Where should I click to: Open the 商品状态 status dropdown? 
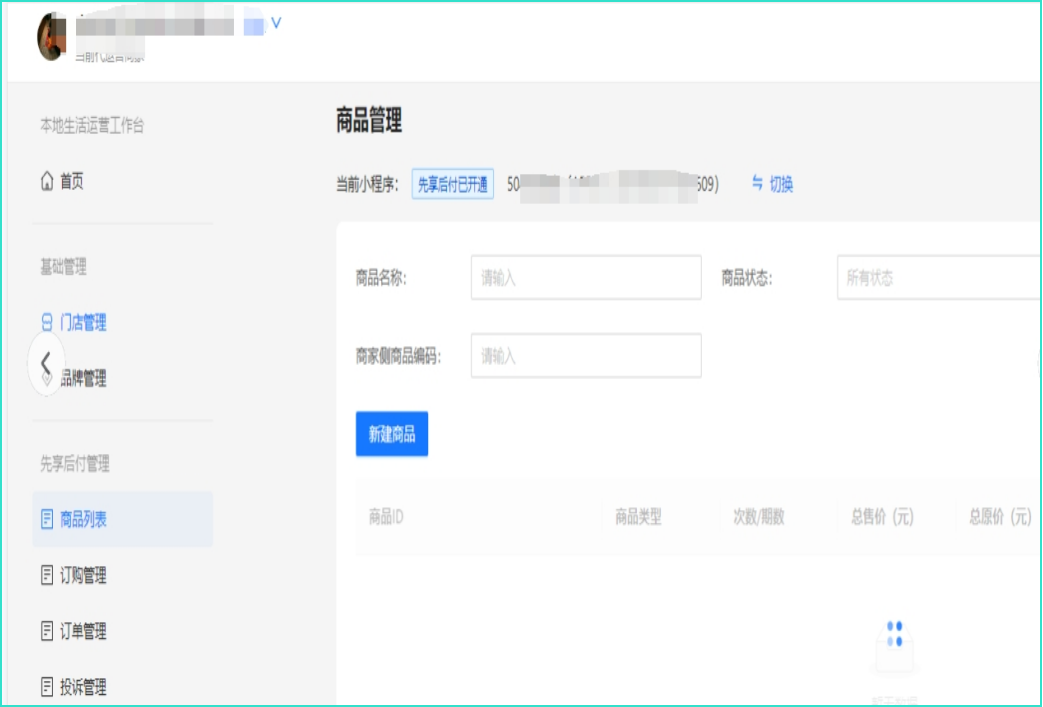[x=938, y=278]
